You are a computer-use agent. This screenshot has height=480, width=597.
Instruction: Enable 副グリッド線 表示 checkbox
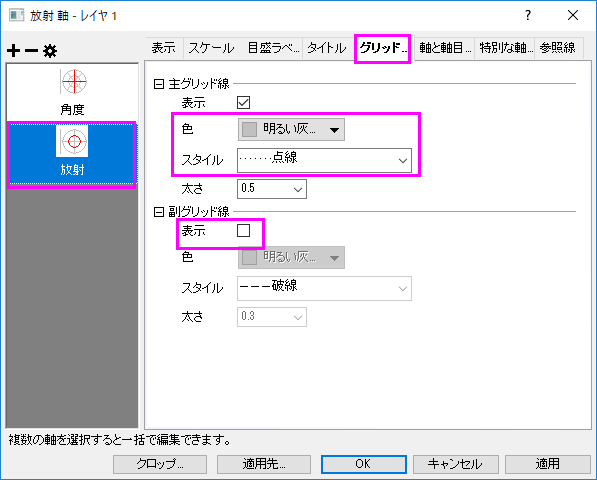coord(244,230)
